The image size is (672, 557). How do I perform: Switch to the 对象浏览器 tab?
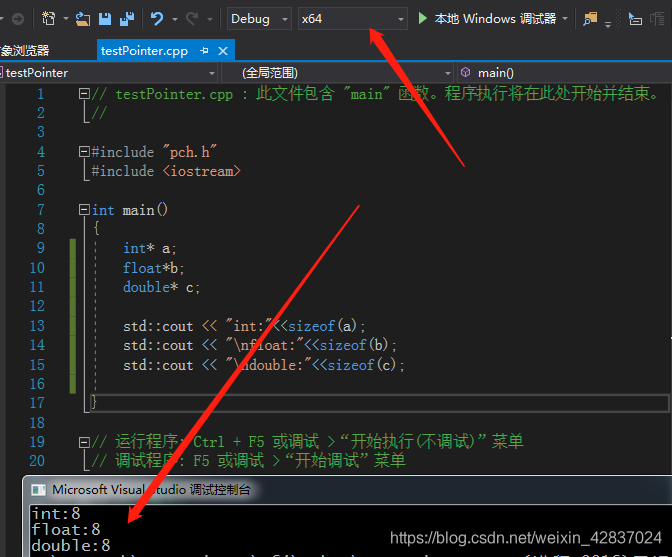[24, 51]
